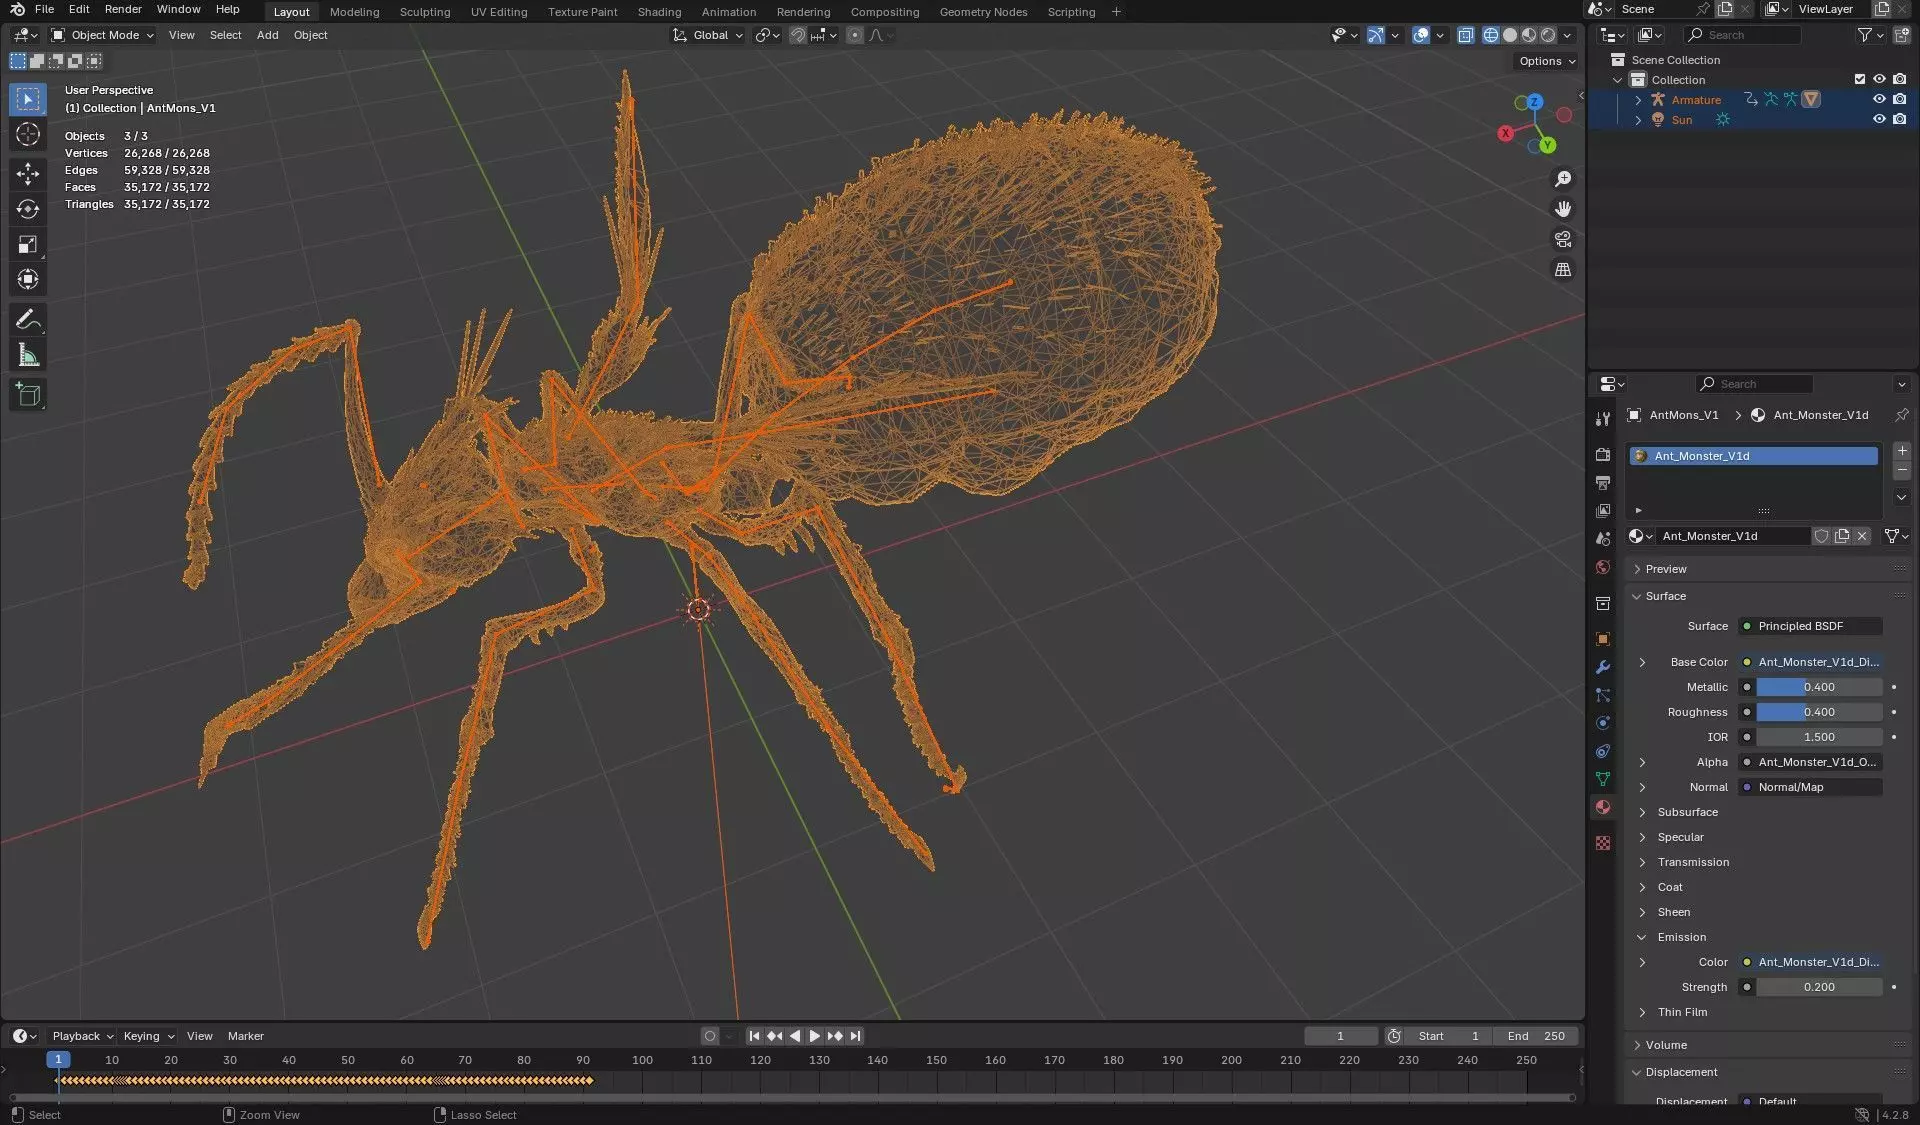Switch to the Sculpting workspace tab
This screenshot has width=1920, height=1125.
click(425, 12)
